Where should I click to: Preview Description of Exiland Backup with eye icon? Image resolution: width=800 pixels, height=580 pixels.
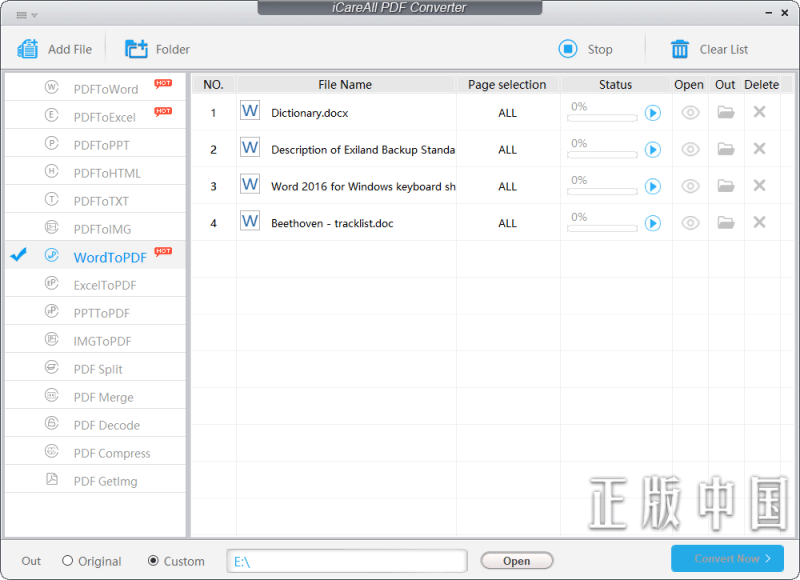[690, 149]
